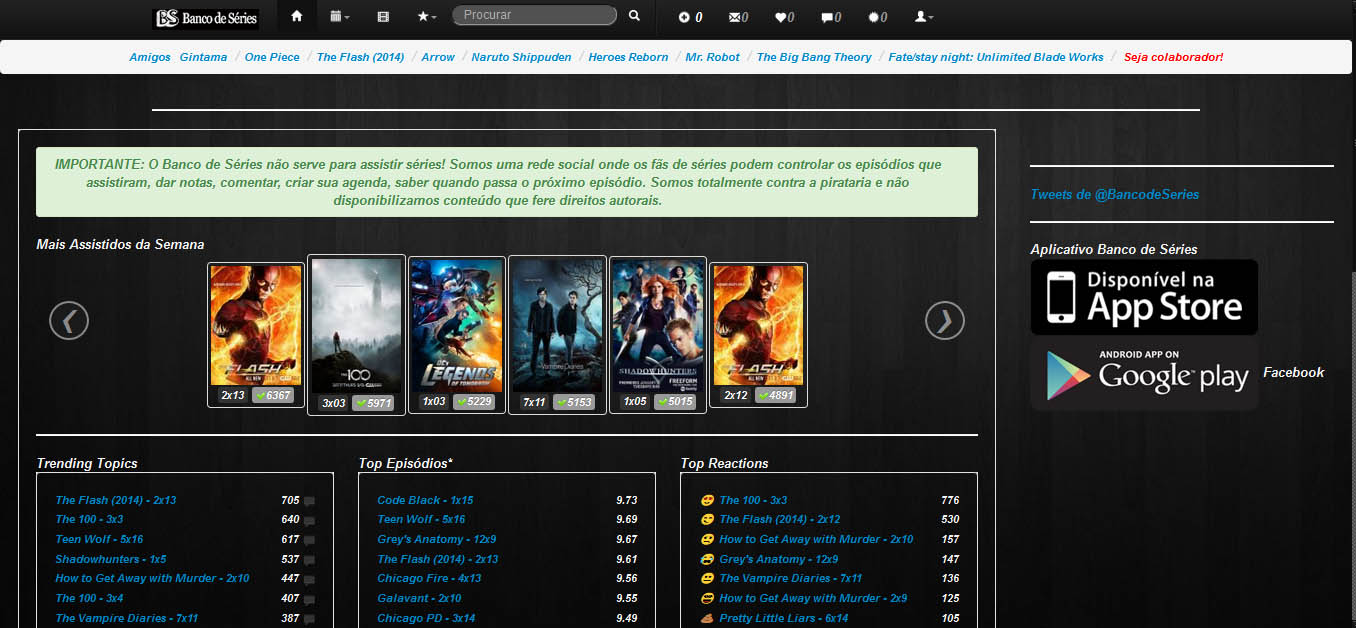1356x628 pixels.
Task: Mark episode watched via 5971 checkmark
Action: click(373, 403)
